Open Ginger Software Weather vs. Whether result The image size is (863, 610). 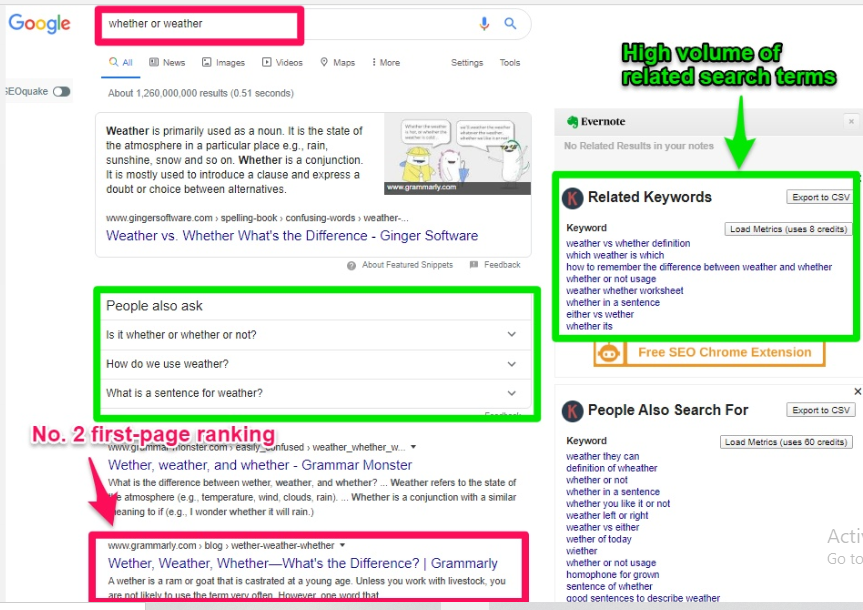tap(292, 236)
